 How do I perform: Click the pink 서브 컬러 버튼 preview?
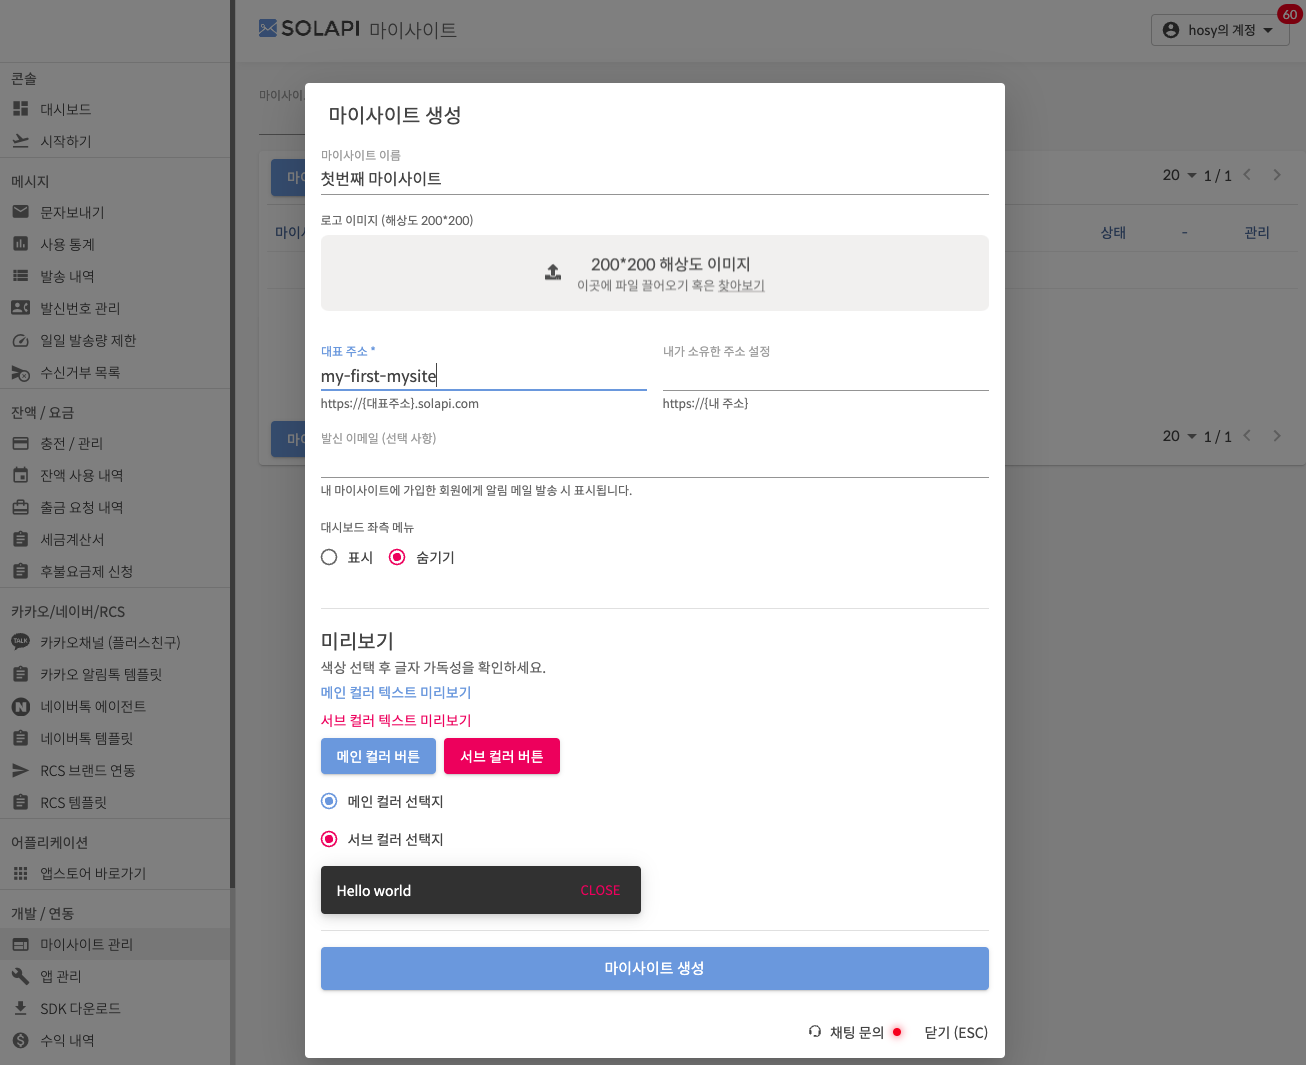[501, 756]
